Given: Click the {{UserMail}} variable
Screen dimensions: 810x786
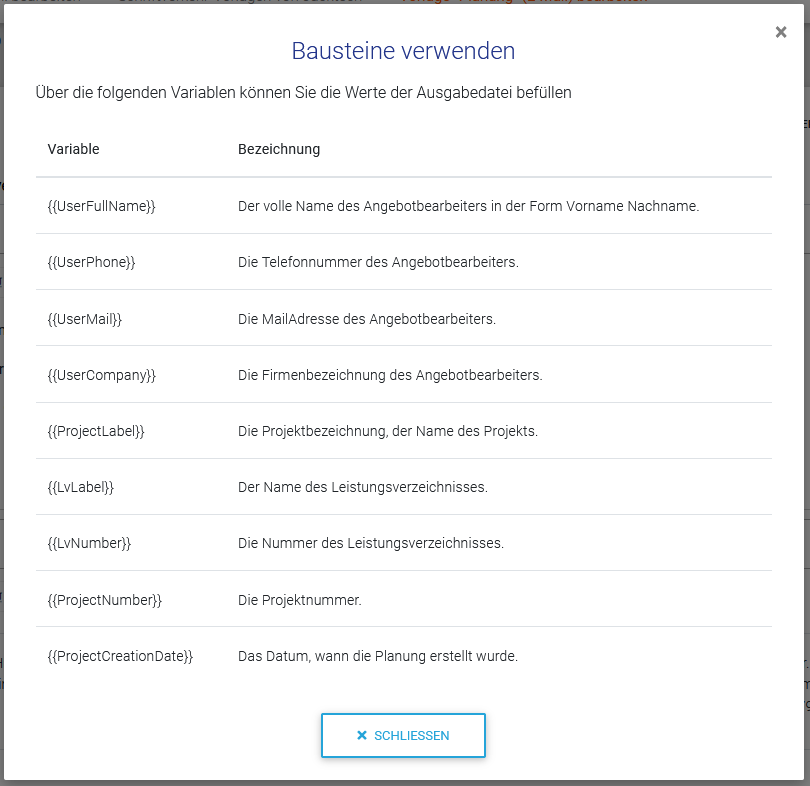Looking at the screenshot, I should 85,319.
